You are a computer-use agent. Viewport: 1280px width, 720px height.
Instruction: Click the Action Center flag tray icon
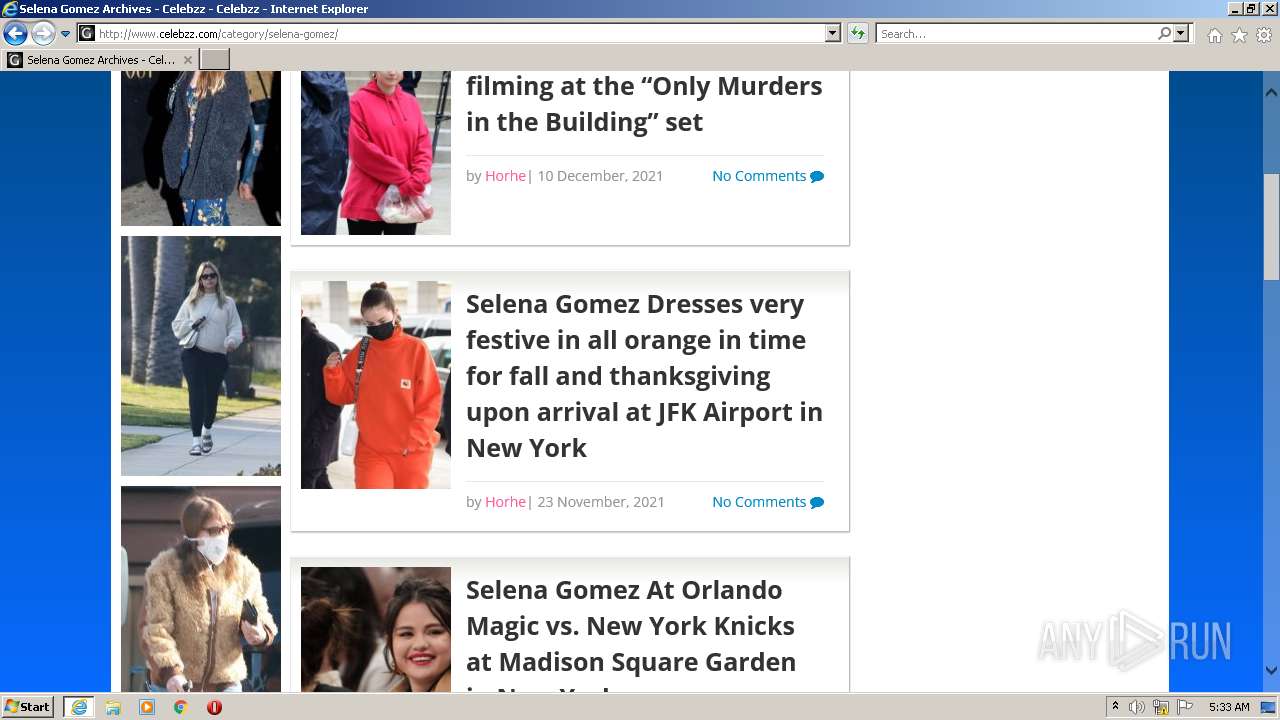pos(1185,707)
